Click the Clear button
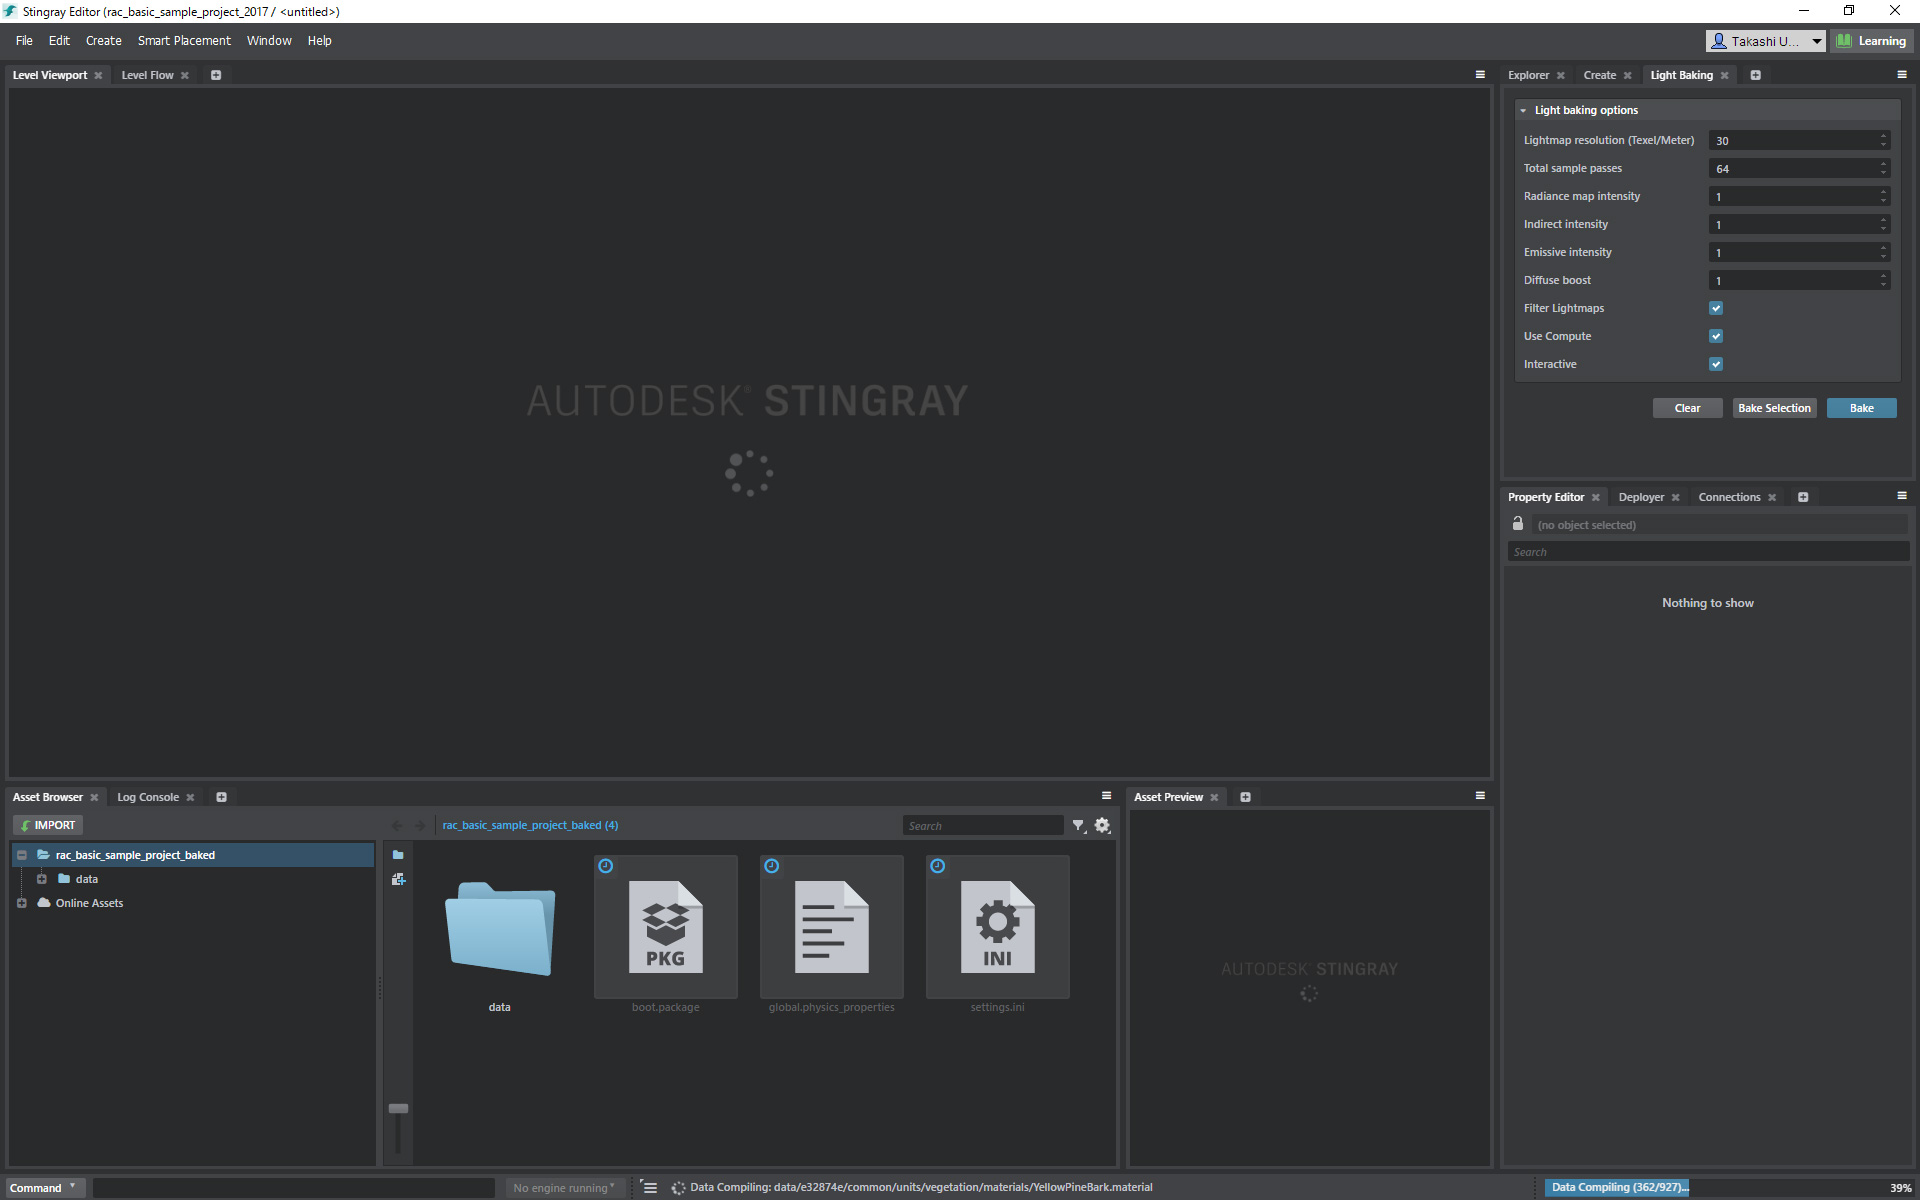Screen dimensions: 1920x1200 (x=1687, y=408)
